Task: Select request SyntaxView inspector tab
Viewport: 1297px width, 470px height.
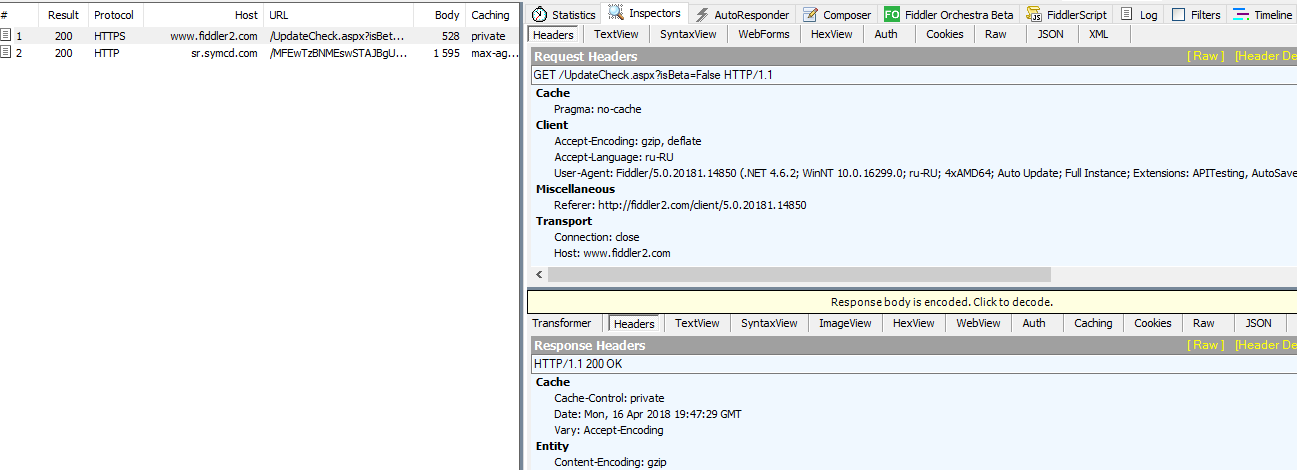Action: click(x=688, y=34)
